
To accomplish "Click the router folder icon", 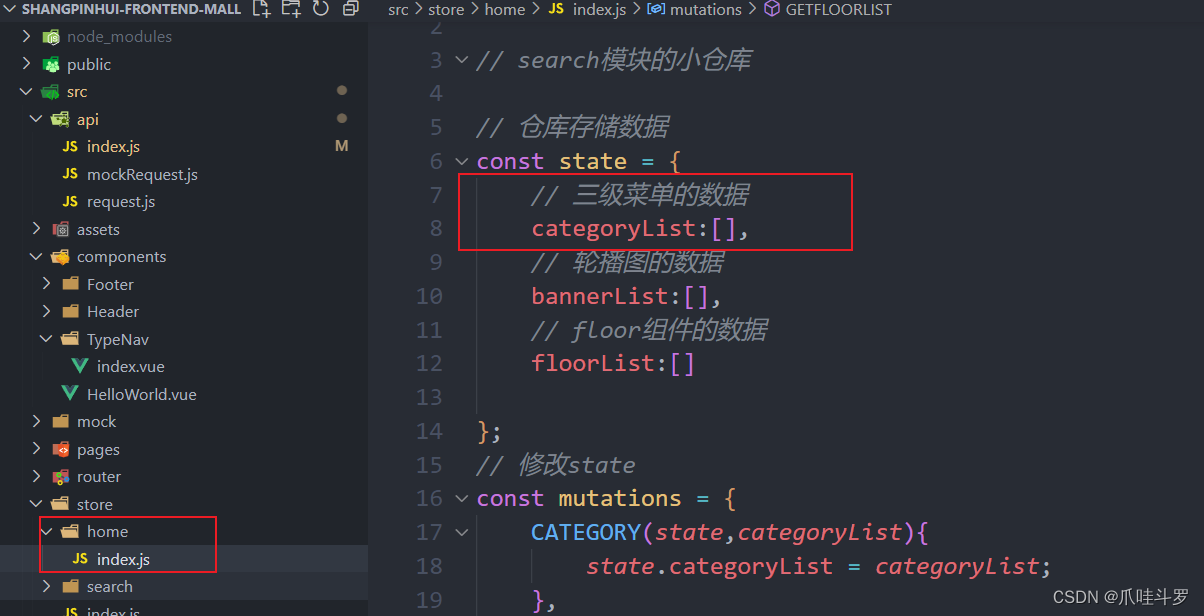I will pyautogui.click(x=61, y=477).
